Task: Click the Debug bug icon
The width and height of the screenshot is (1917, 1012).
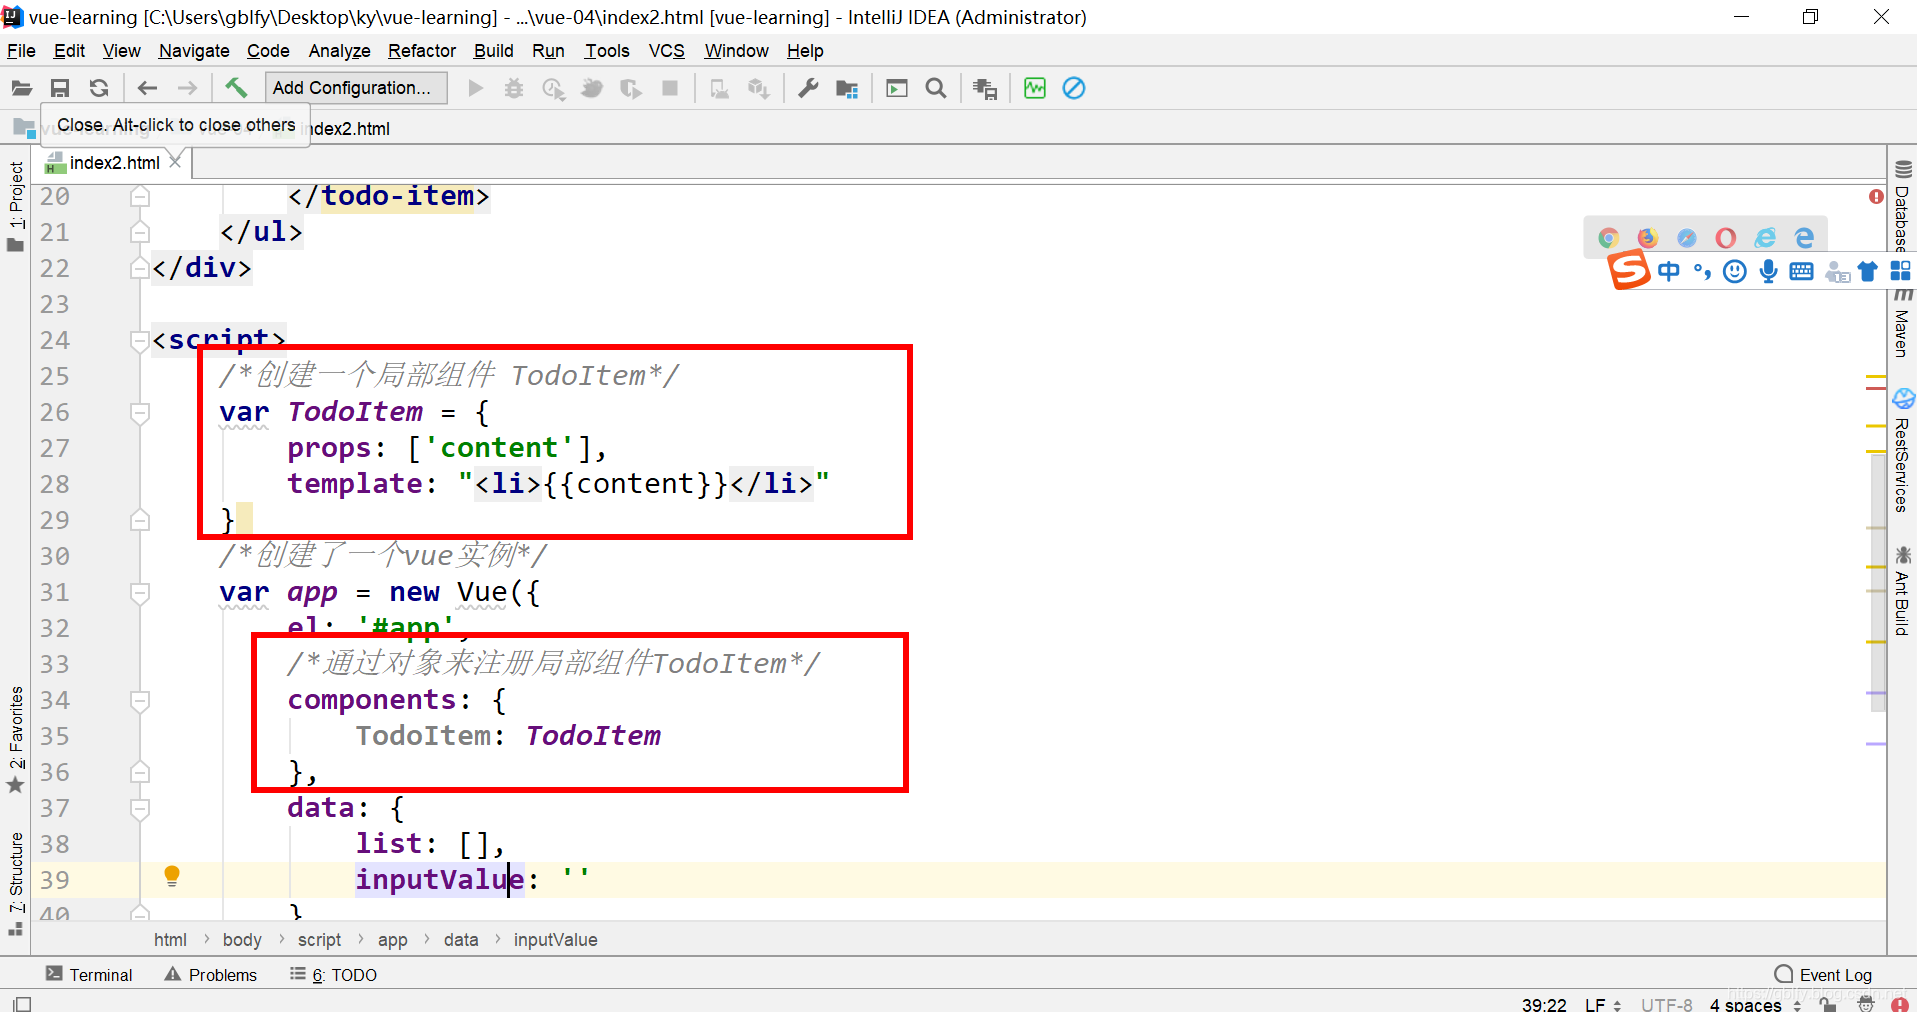Action: (514, 89)
